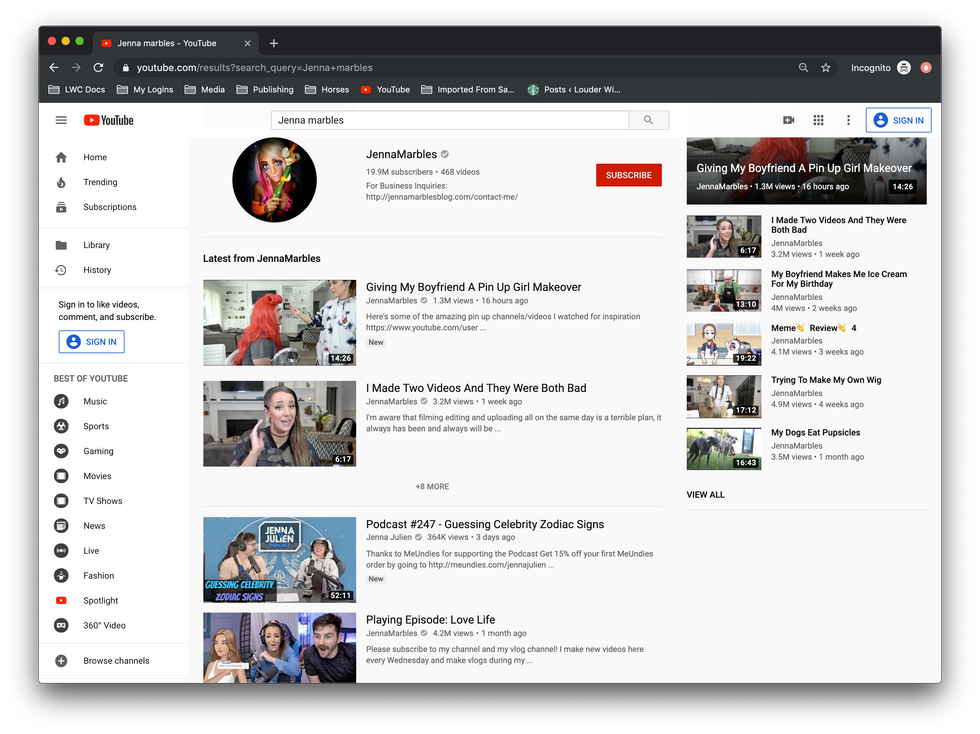The width and height of the screenshot is (980, 734).
Task: Open 'I Made Two Videos' title in results
Action: (476, 388)
